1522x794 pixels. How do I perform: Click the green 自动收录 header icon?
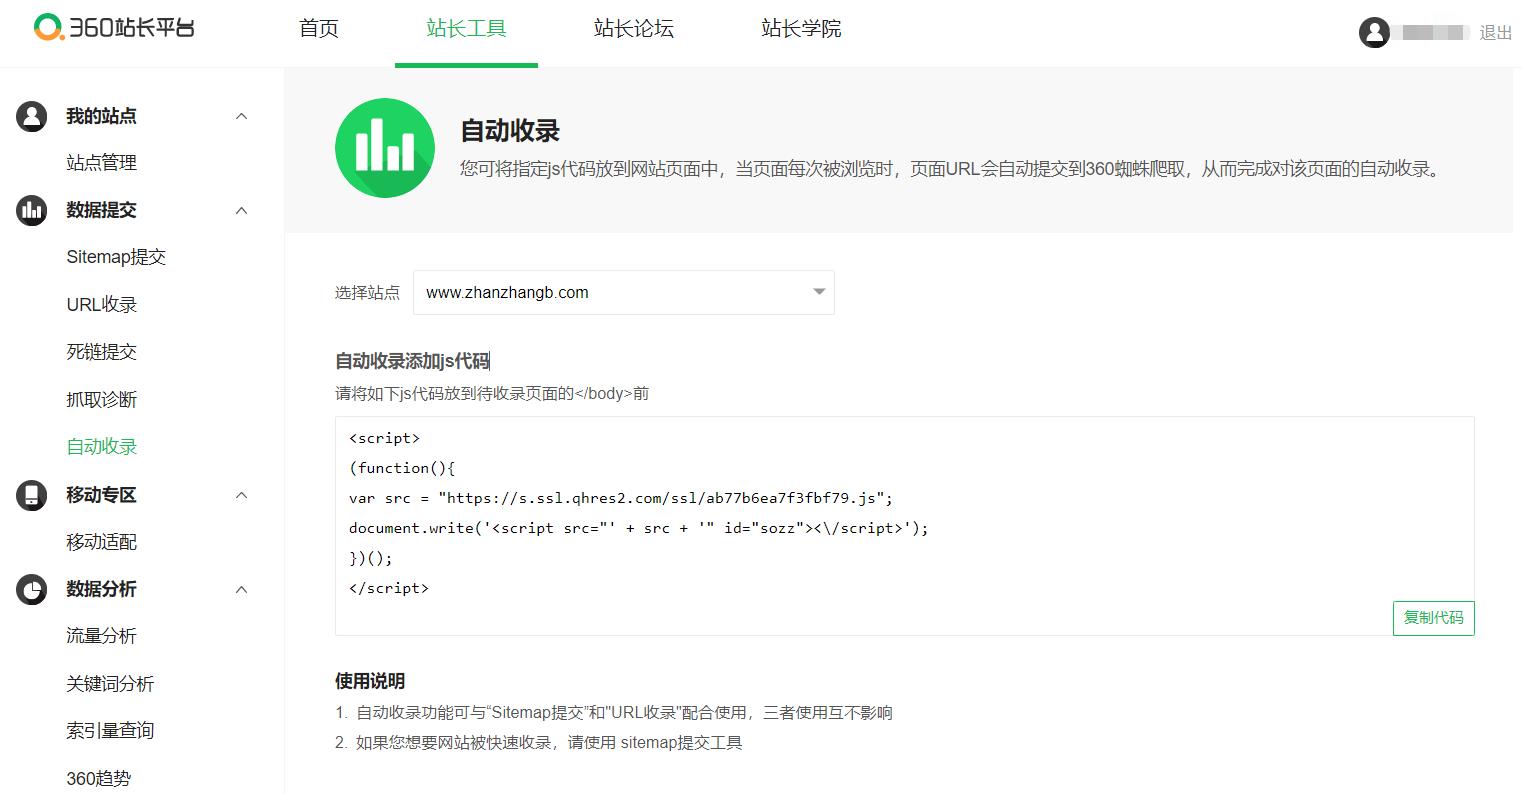[x=385, y=148]
